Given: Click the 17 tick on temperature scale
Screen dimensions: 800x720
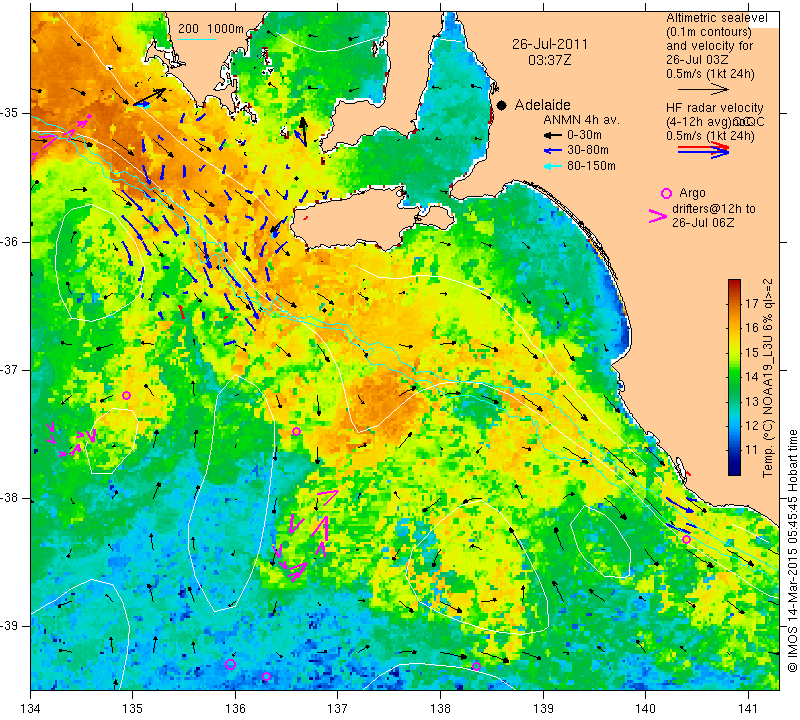Looking at the screenshot, I should 752,304.
